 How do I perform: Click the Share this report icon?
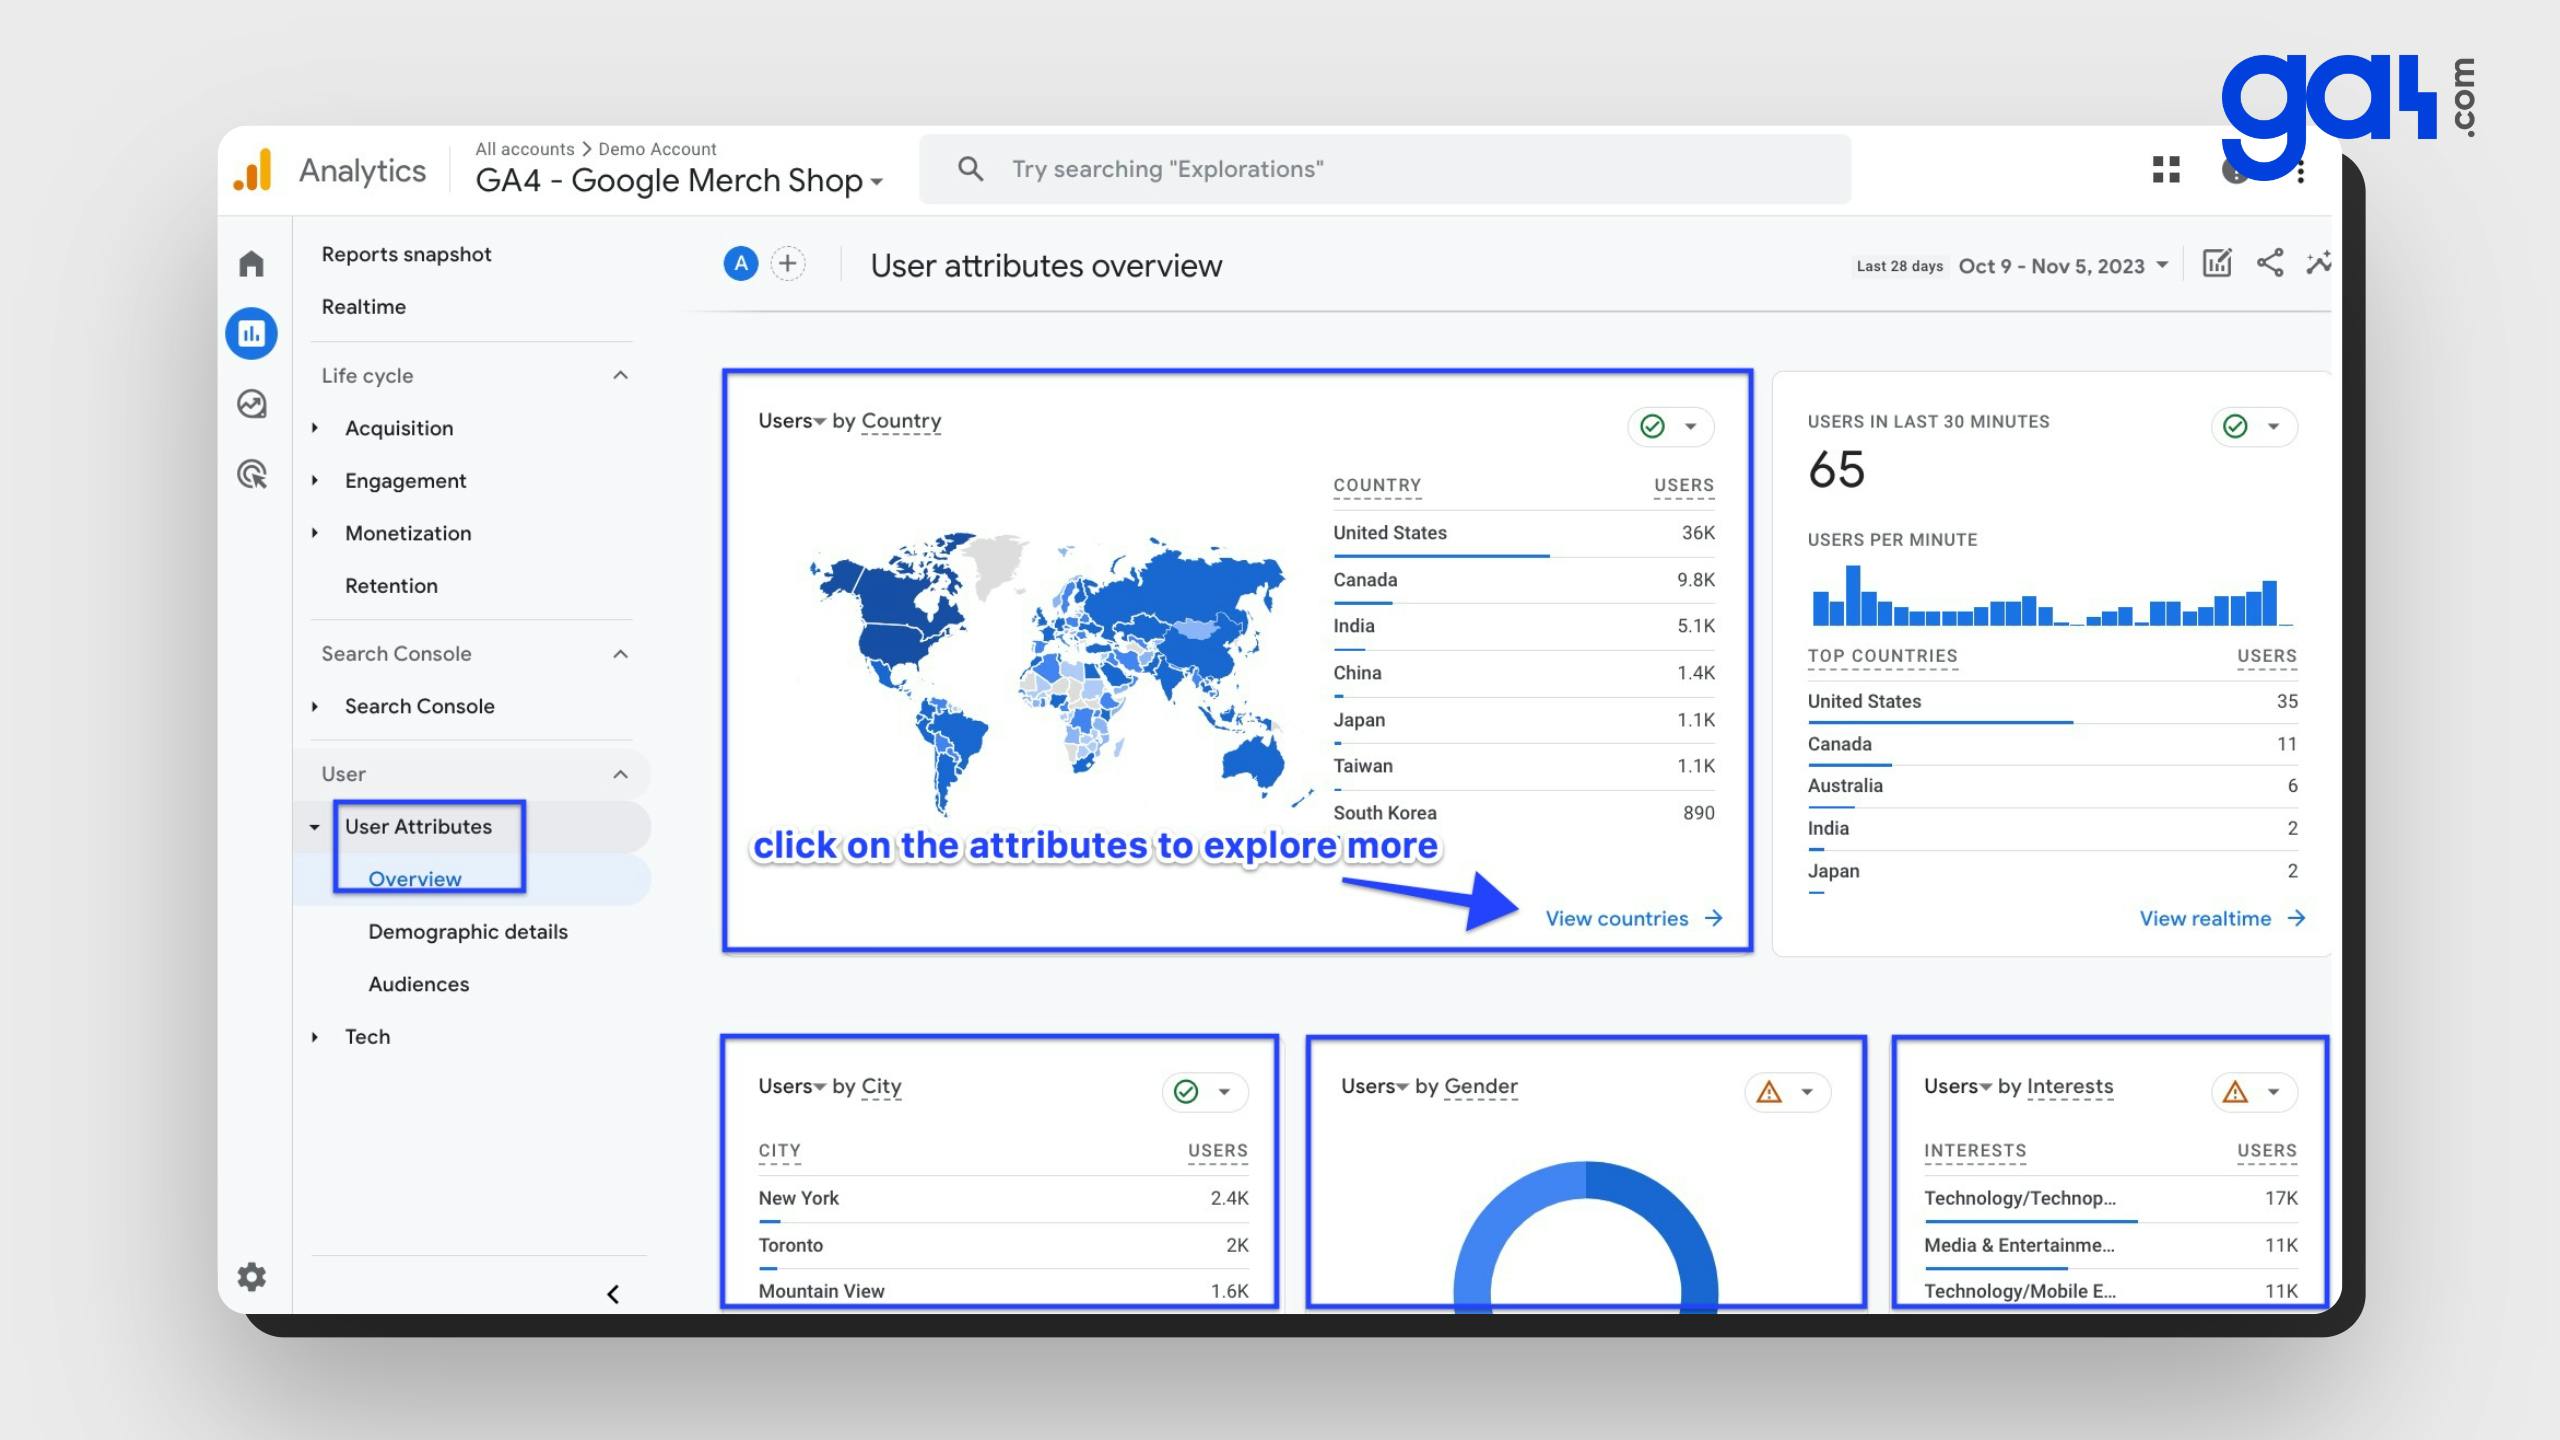click(2269, 264)
